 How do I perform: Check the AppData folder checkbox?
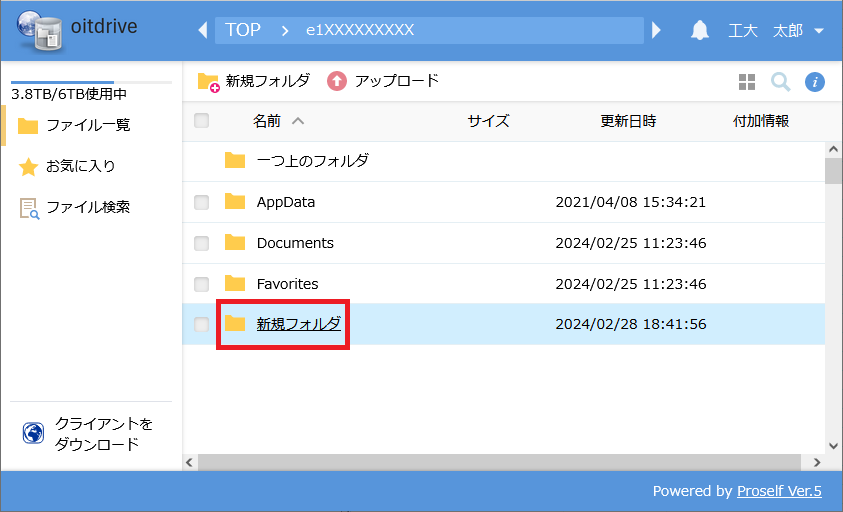click(202, 202)
